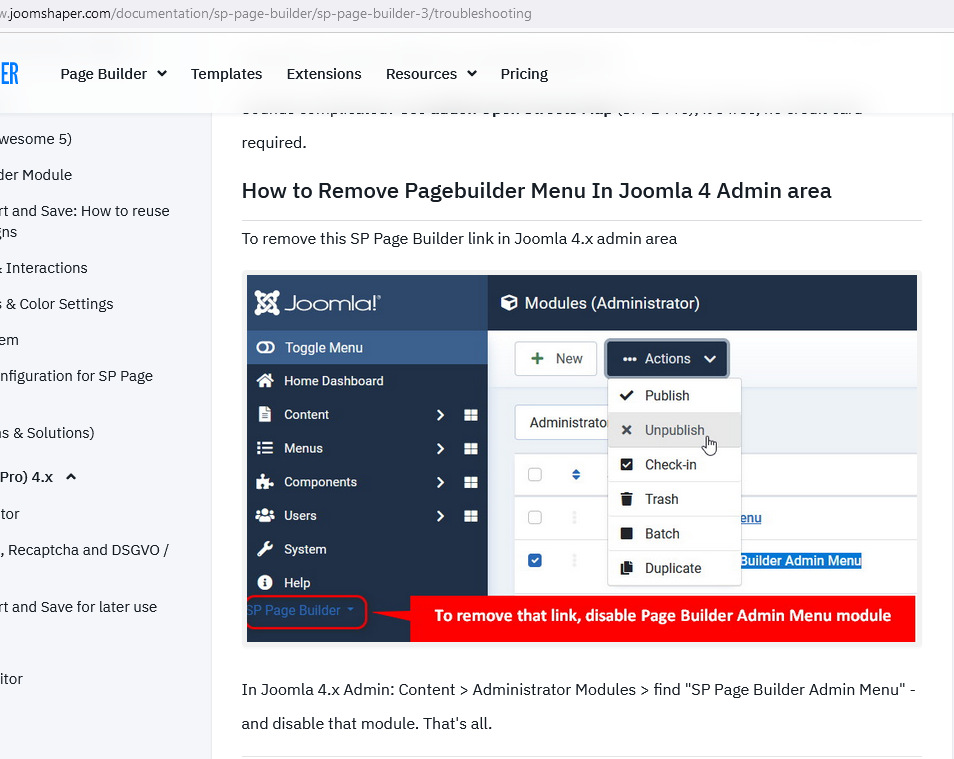Click the Components puzzle piece icon
The image size is (954, 759).
[x=265, y=482]
